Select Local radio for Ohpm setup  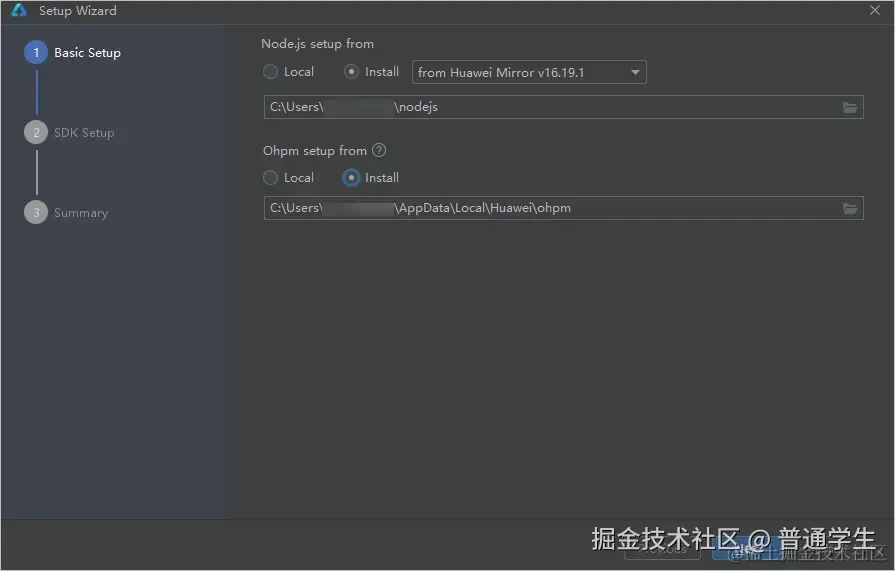pos(271,178)
